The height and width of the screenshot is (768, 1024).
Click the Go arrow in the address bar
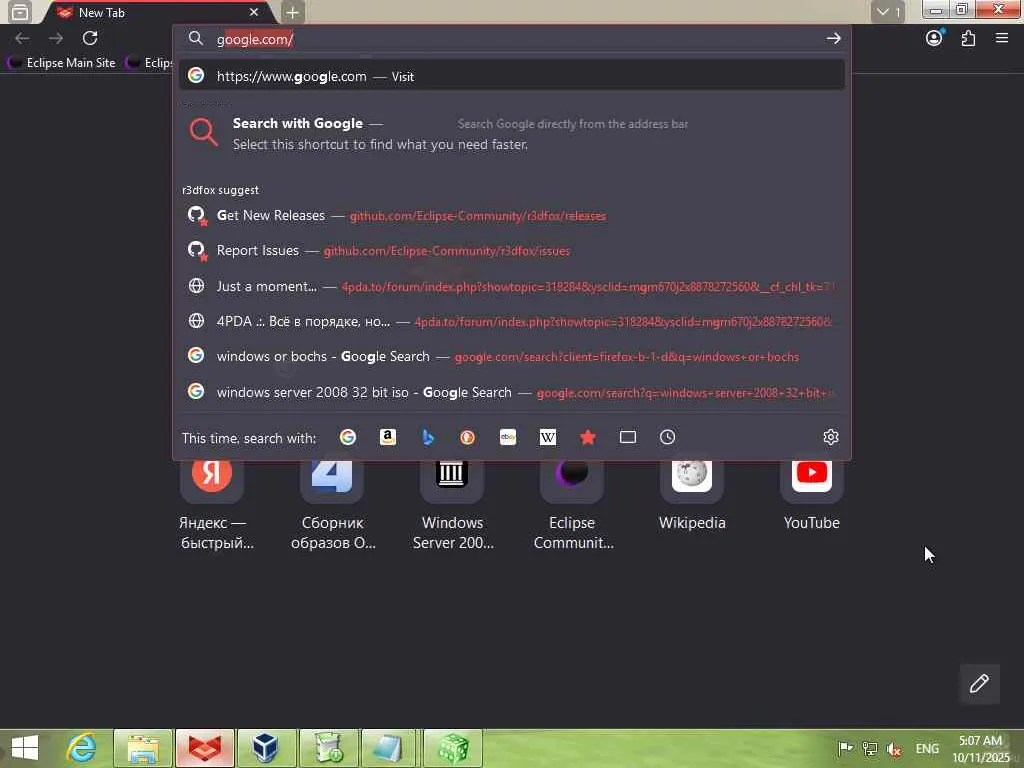tap(833, 39)
